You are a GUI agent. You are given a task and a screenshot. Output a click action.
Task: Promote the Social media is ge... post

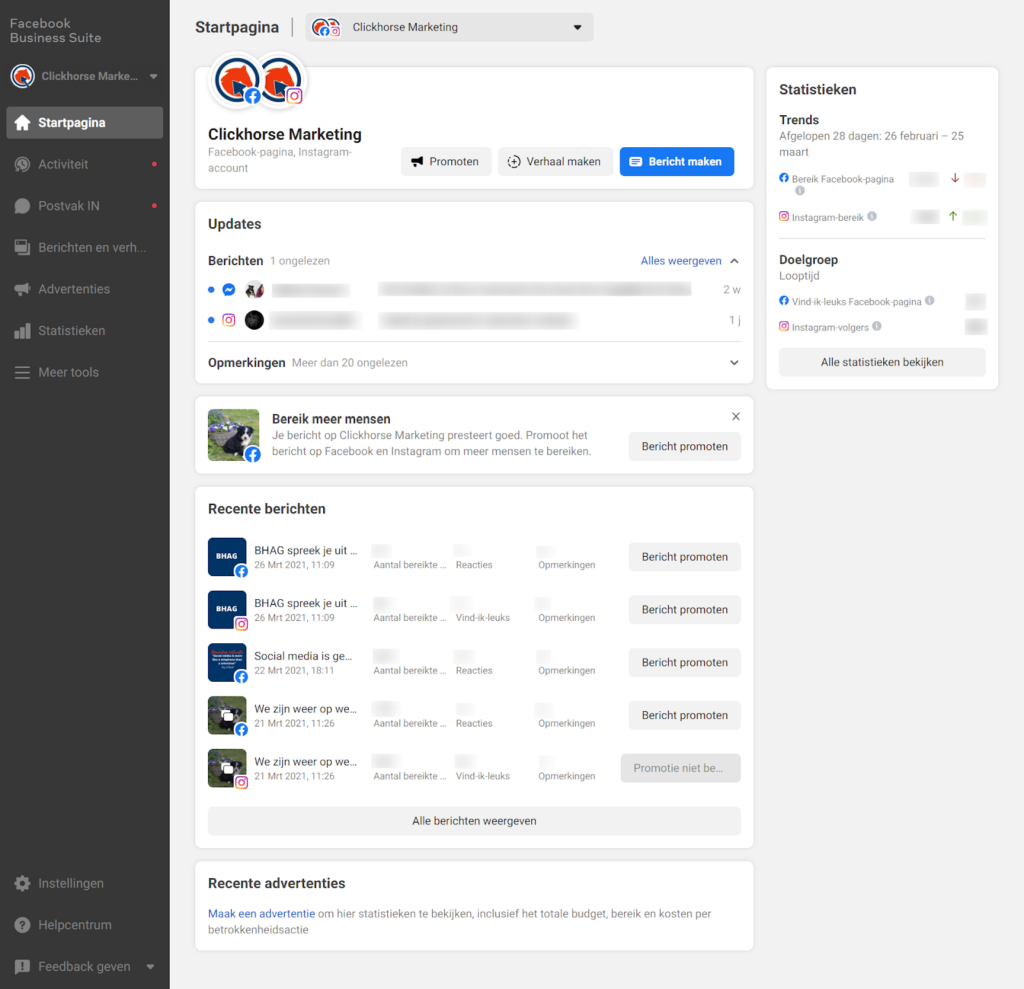click(684, 662)
